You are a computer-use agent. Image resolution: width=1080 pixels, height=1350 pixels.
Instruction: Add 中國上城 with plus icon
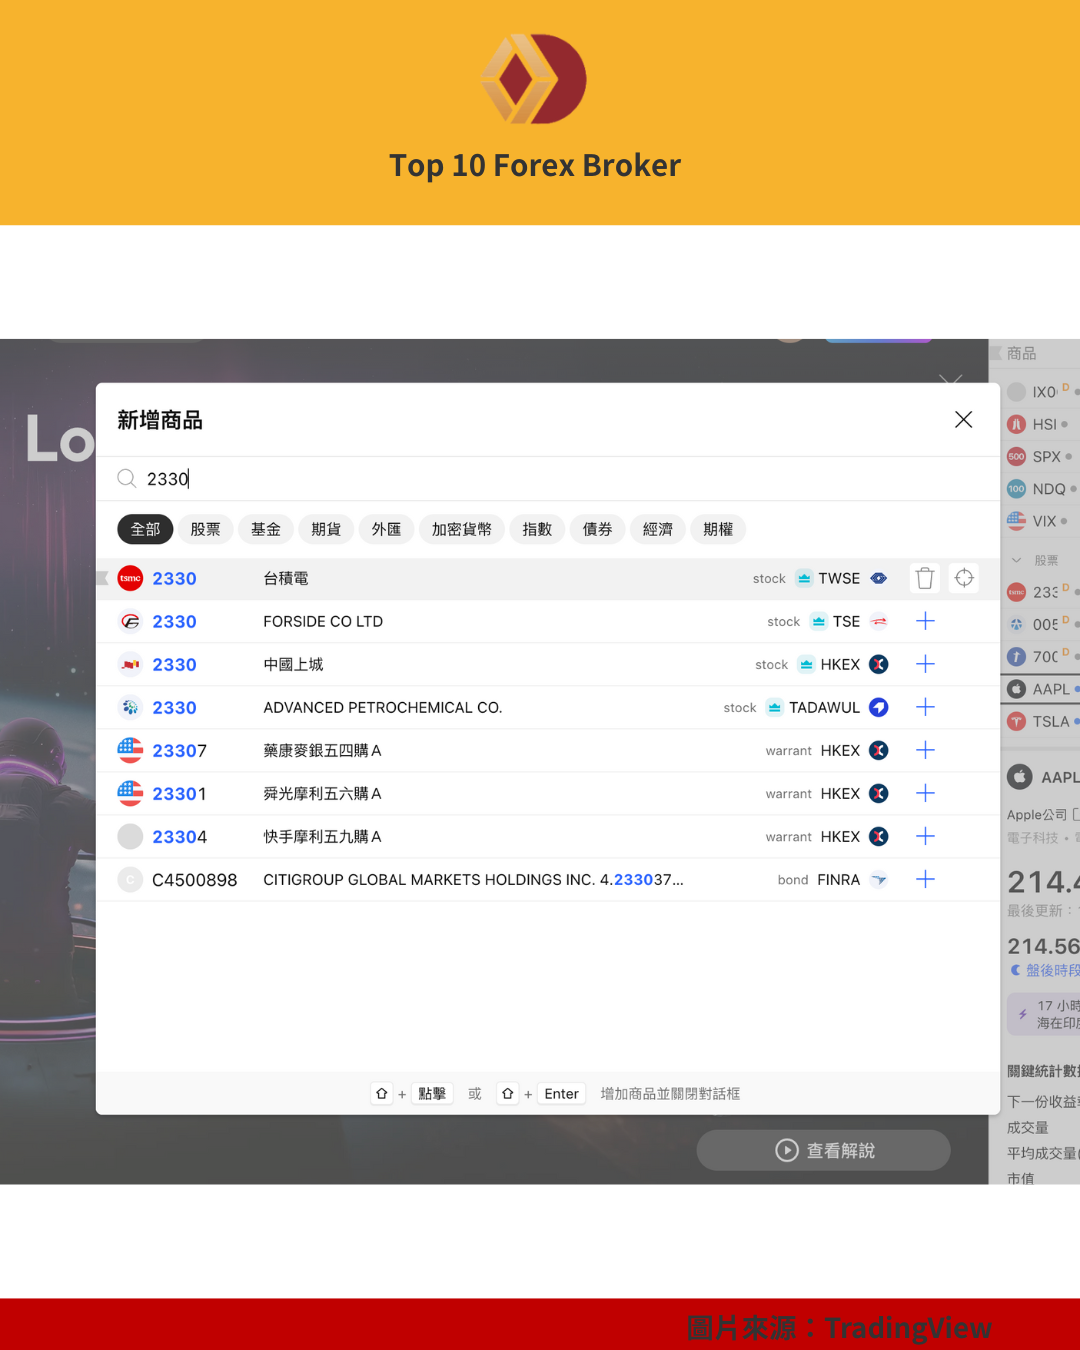coord(926,664)
